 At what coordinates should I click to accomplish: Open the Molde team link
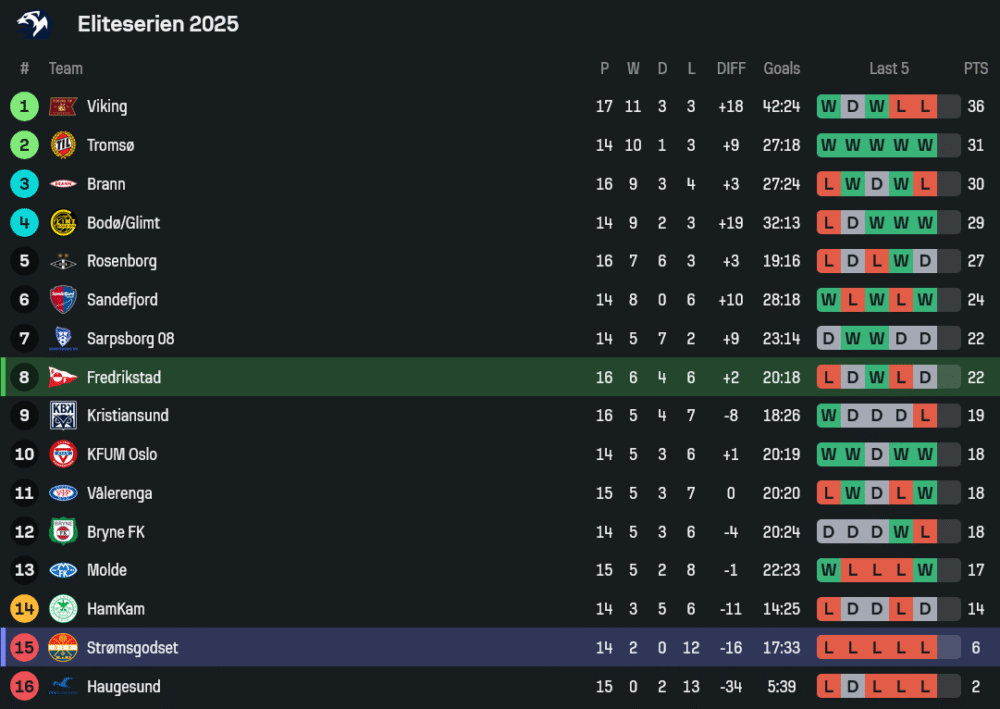point(107,570)
